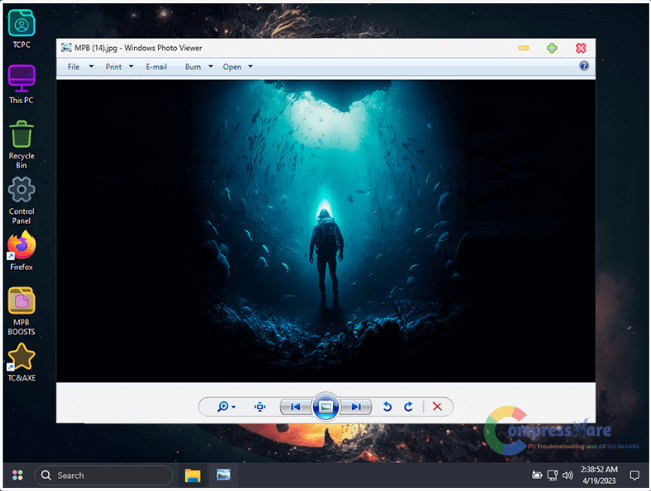Select Photo Viewer taskbar icon
This screenshot has width=651, height=491.
point(223,475)
